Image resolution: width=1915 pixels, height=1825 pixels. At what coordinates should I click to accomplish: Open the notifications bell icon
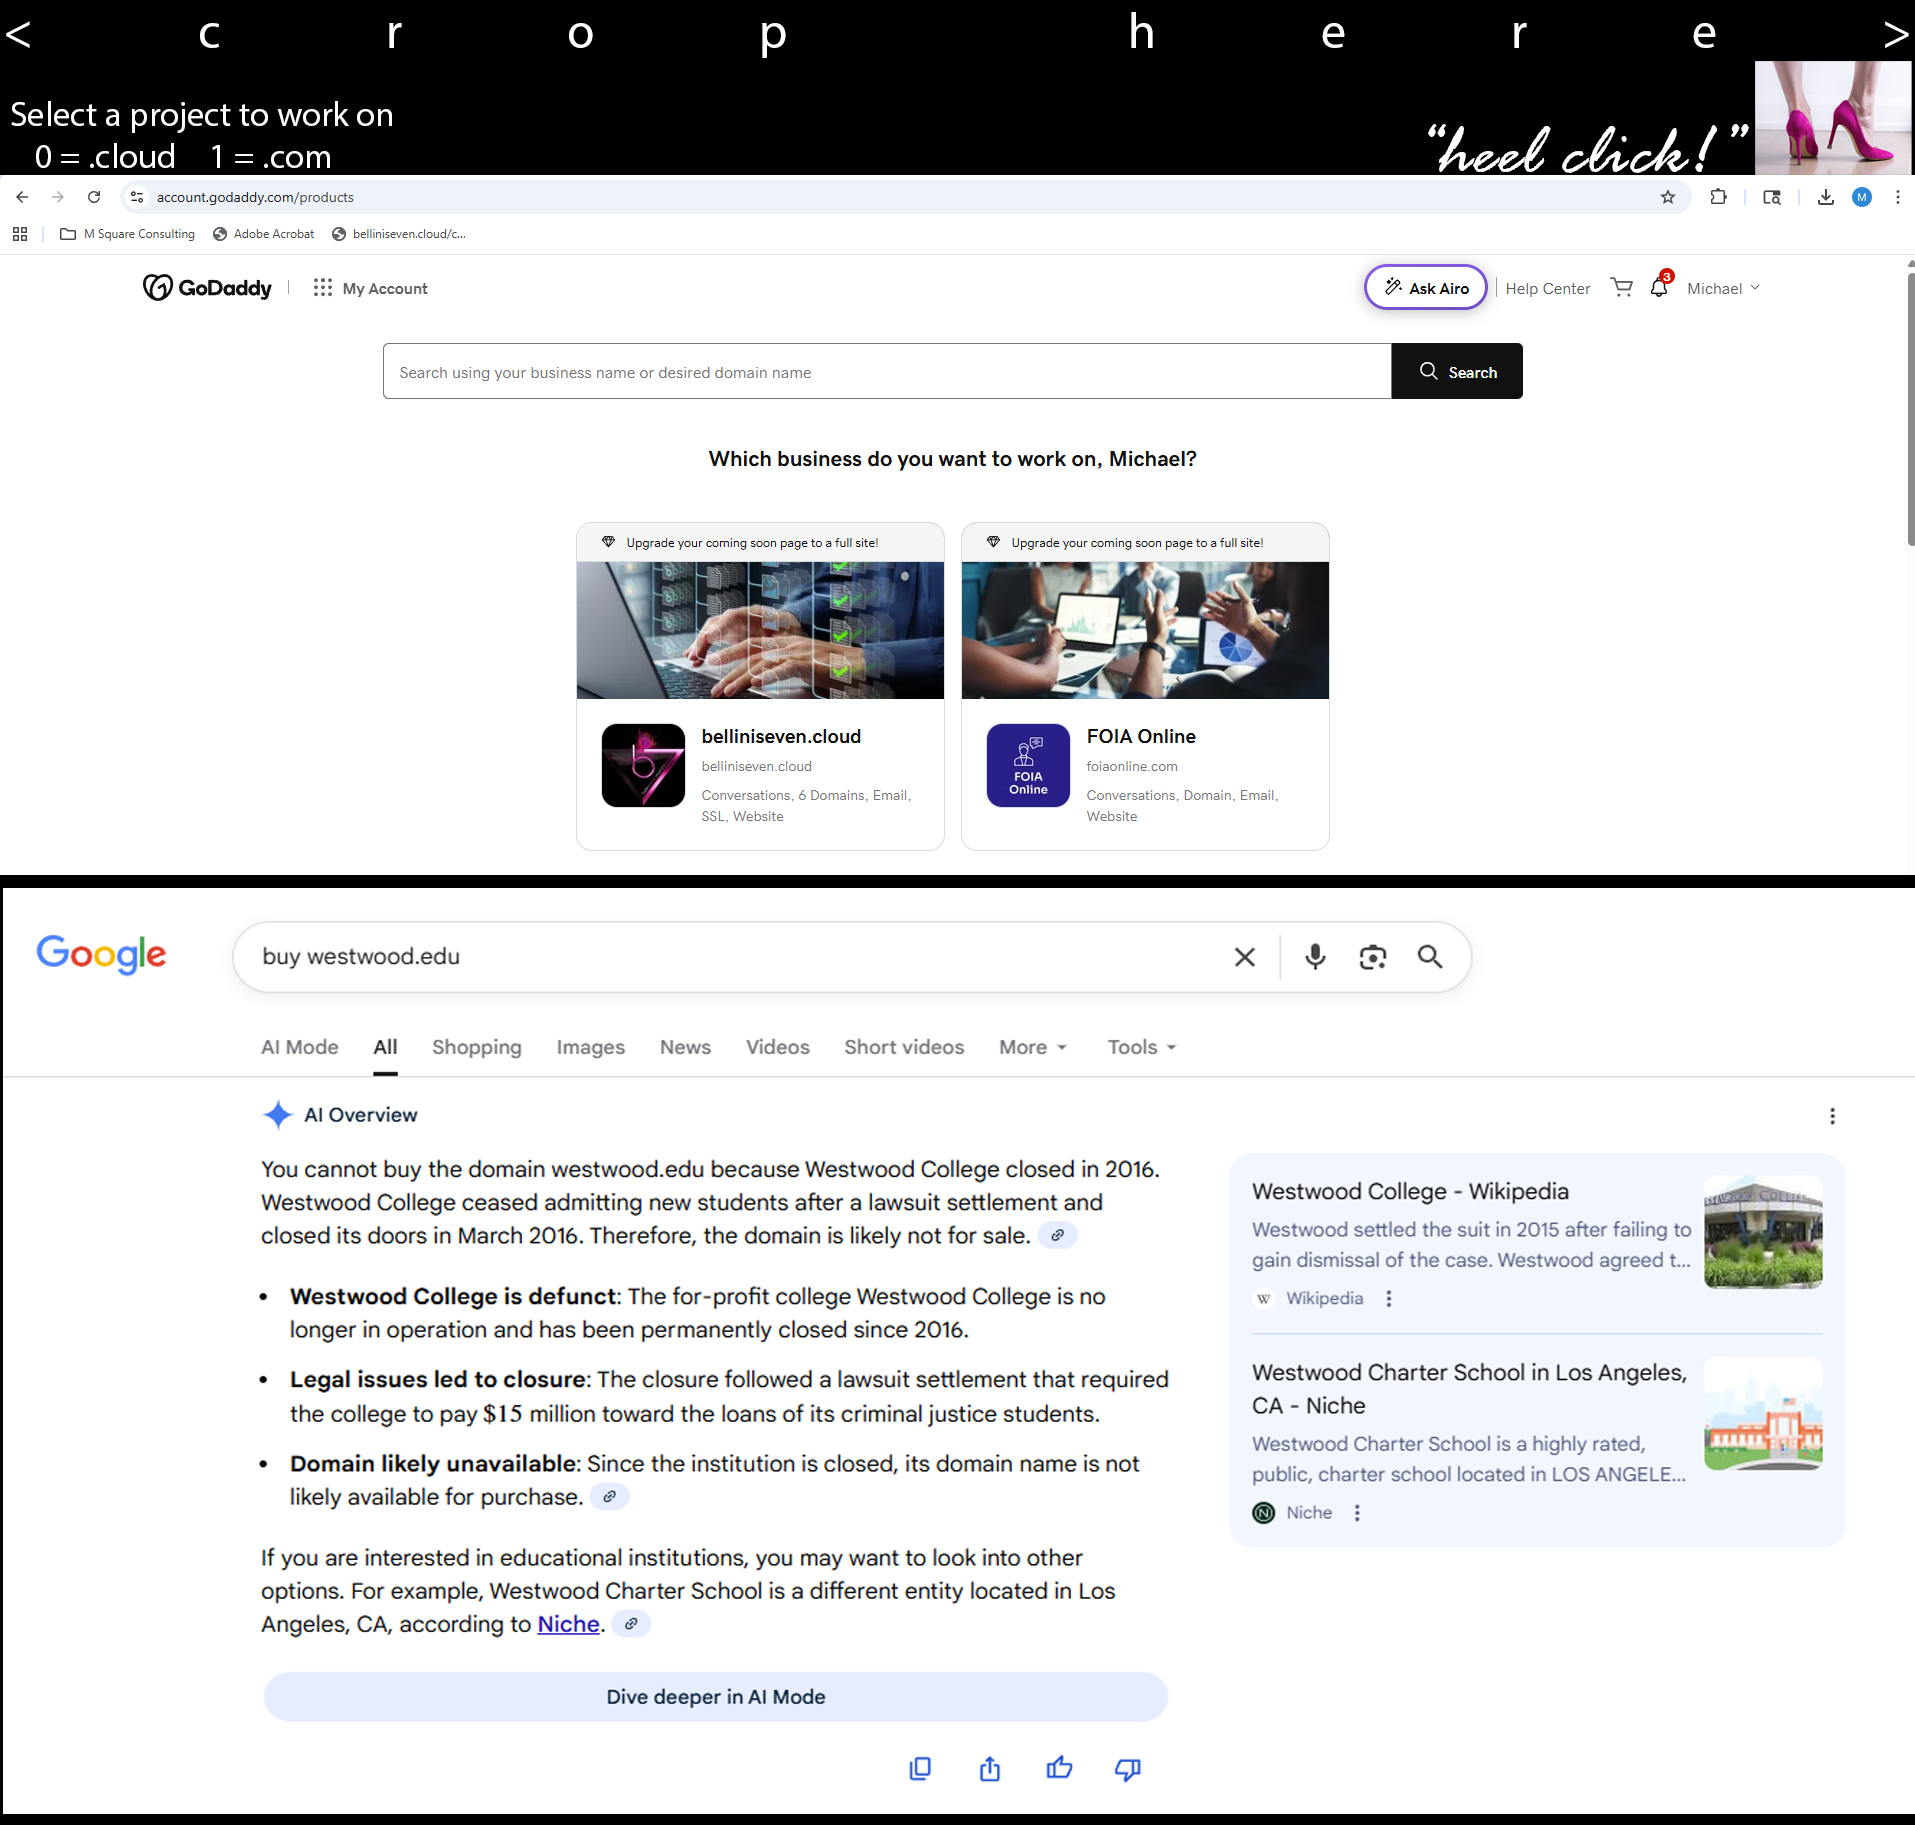pyautogui.click(x=1659, y=288)
